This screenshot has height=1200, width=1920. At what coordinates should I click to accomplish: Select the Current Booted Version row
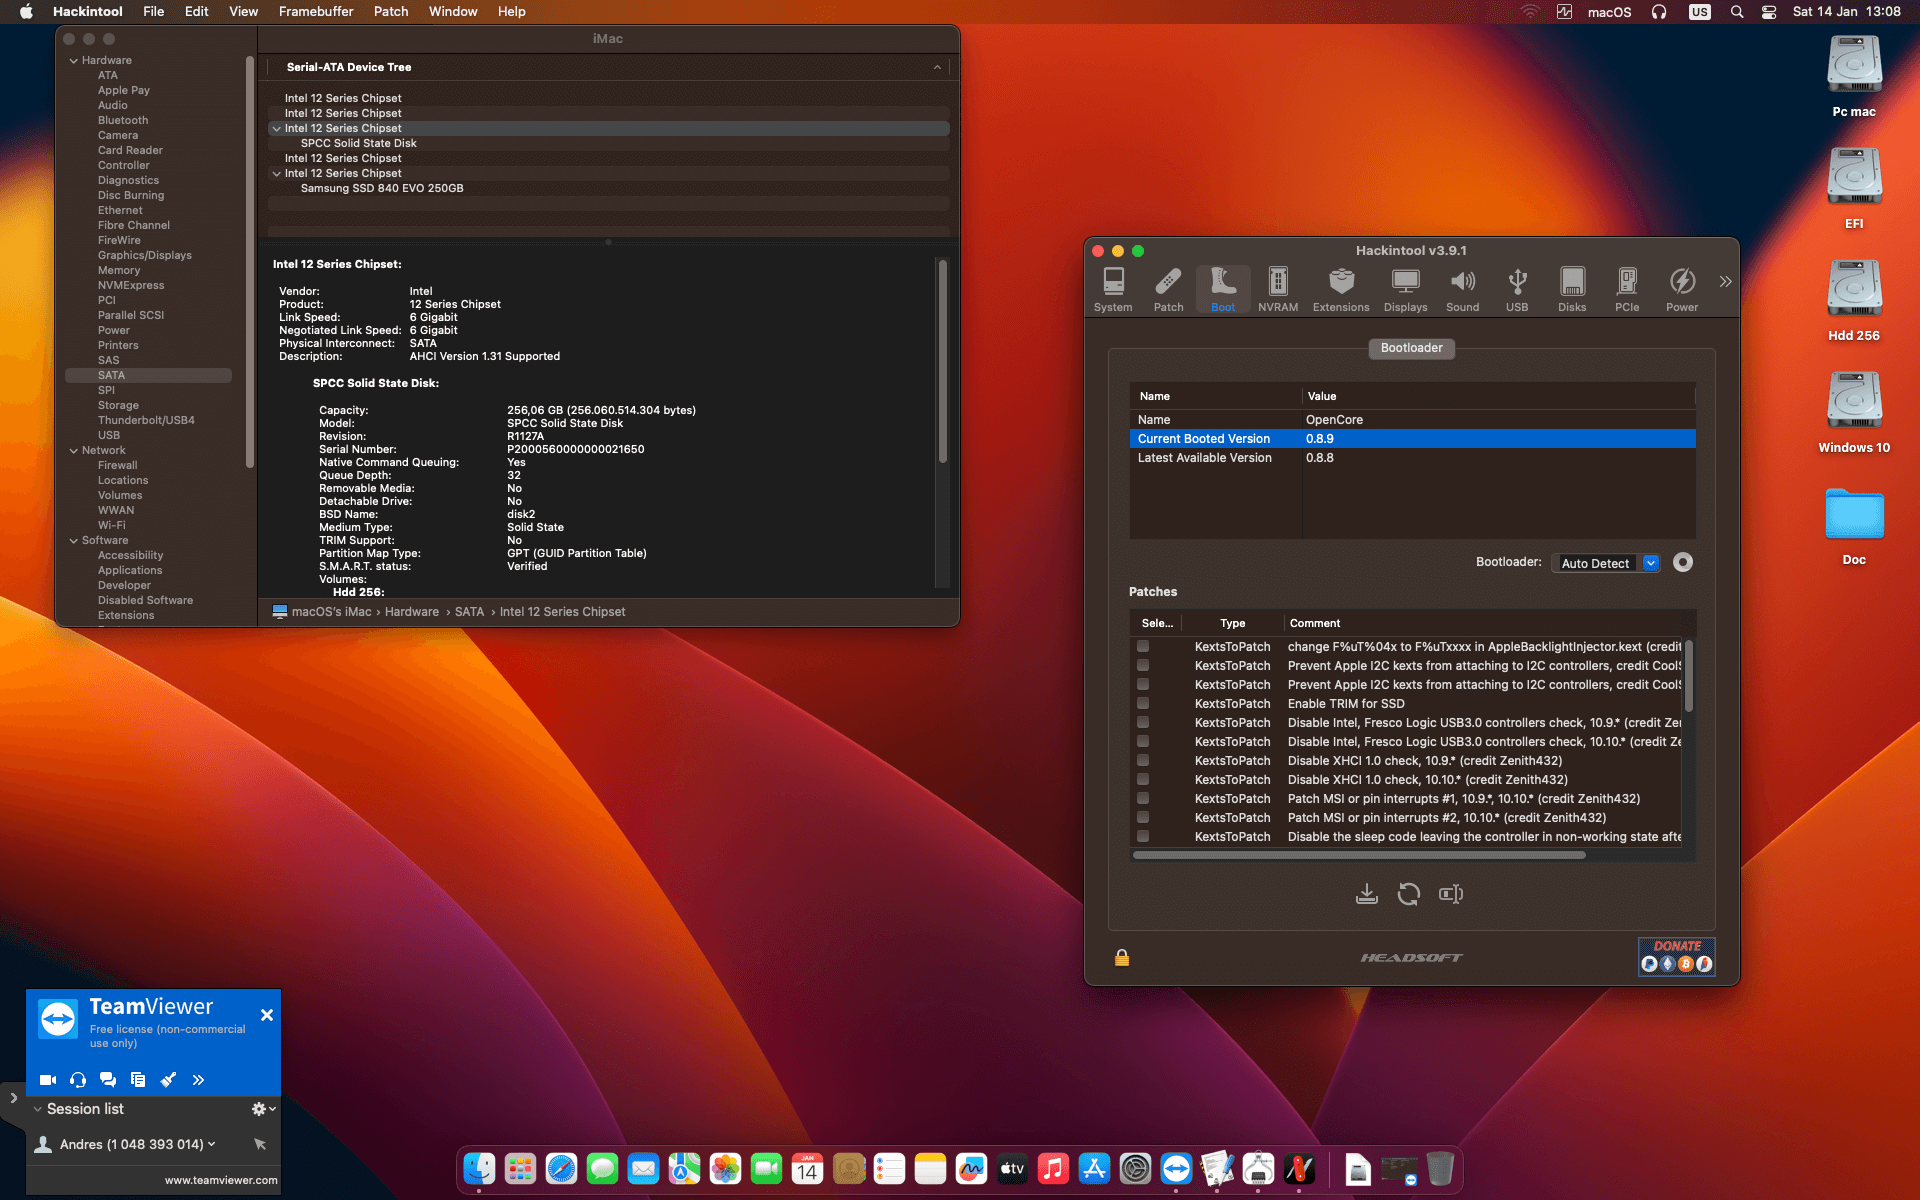[1412, 439]
